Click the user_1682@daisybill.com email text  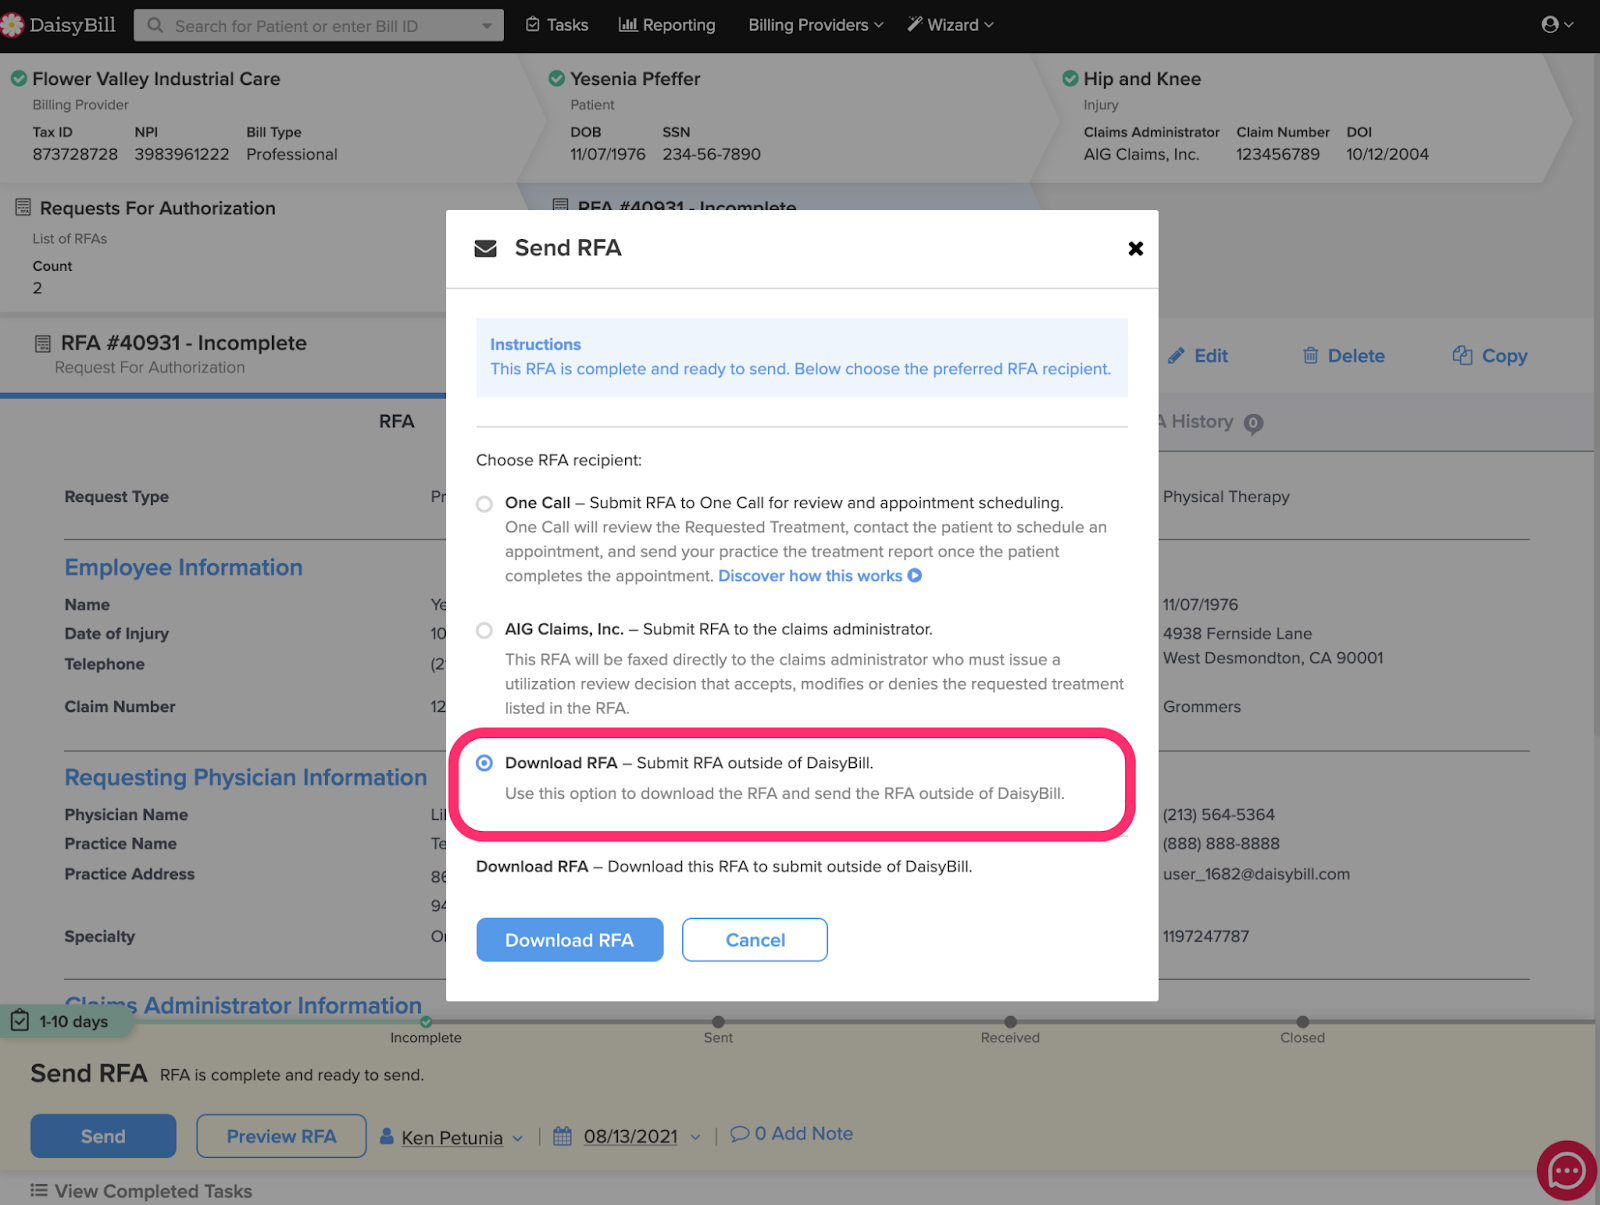[x=1256, y=874]
